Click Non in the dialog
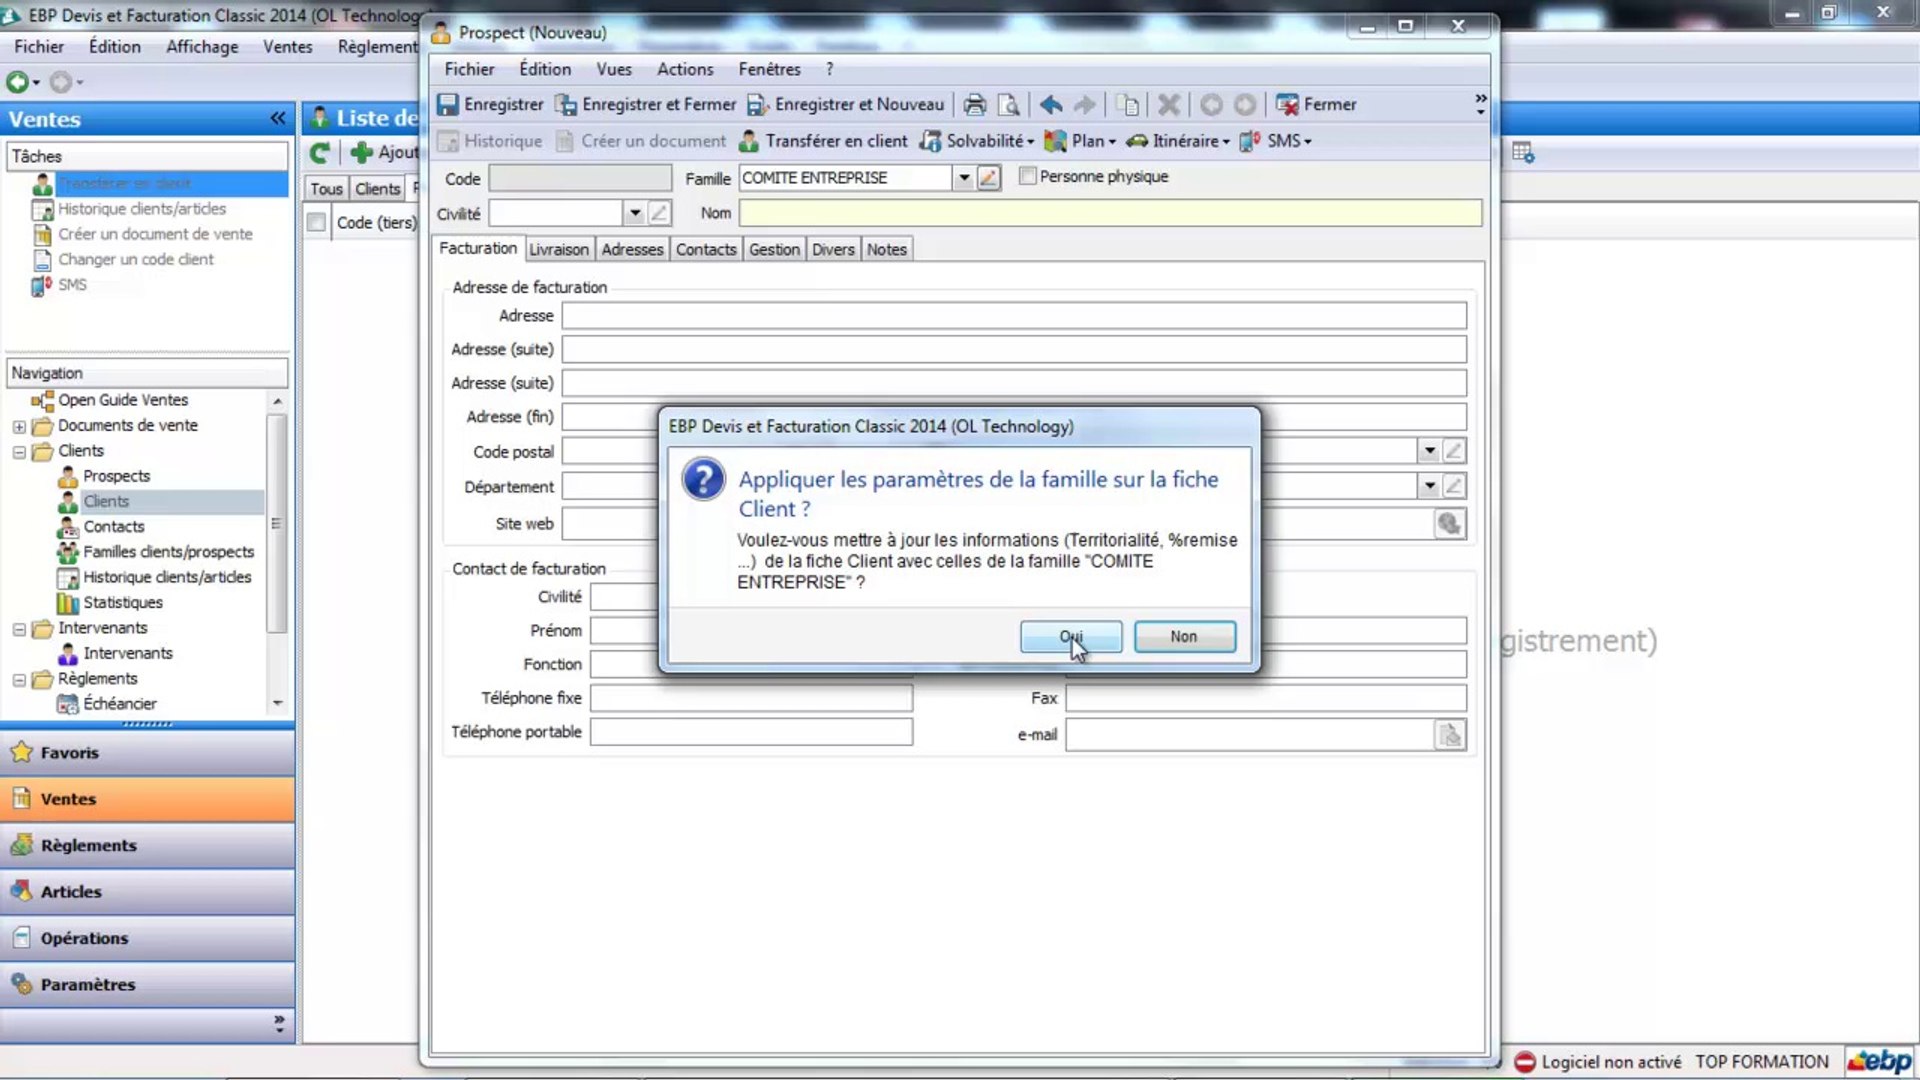Viewport: 1920px width, 1080px height. [x=1184, y=636]
